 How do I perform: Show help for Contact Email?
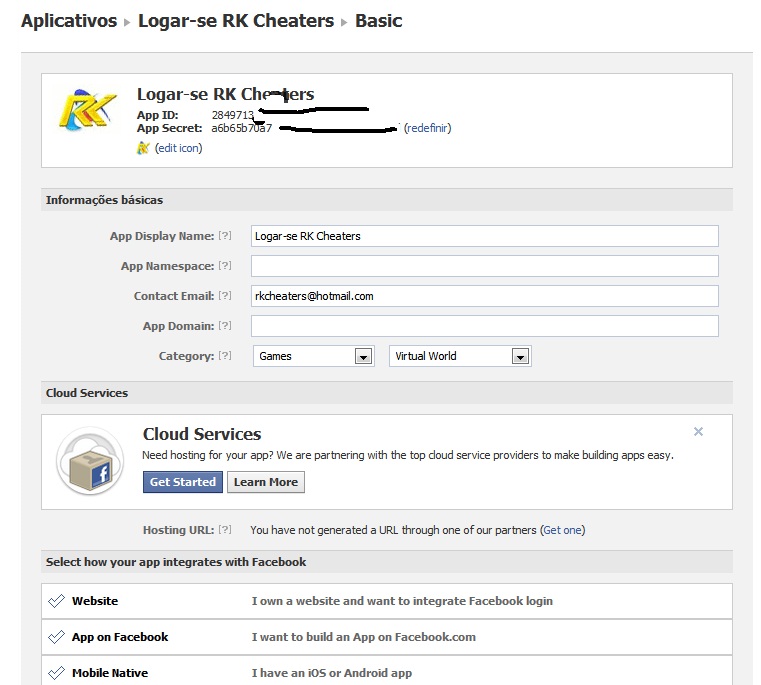[225, 296]
